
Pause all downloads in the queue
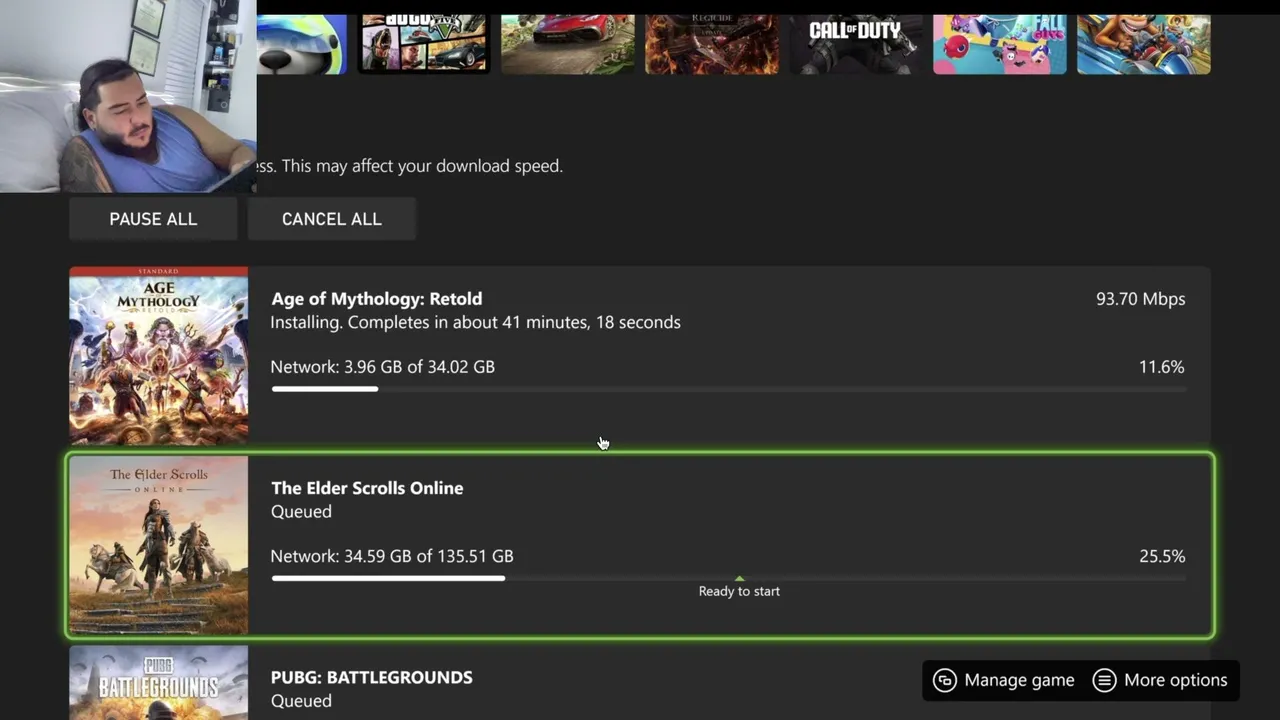coord(153,219)
